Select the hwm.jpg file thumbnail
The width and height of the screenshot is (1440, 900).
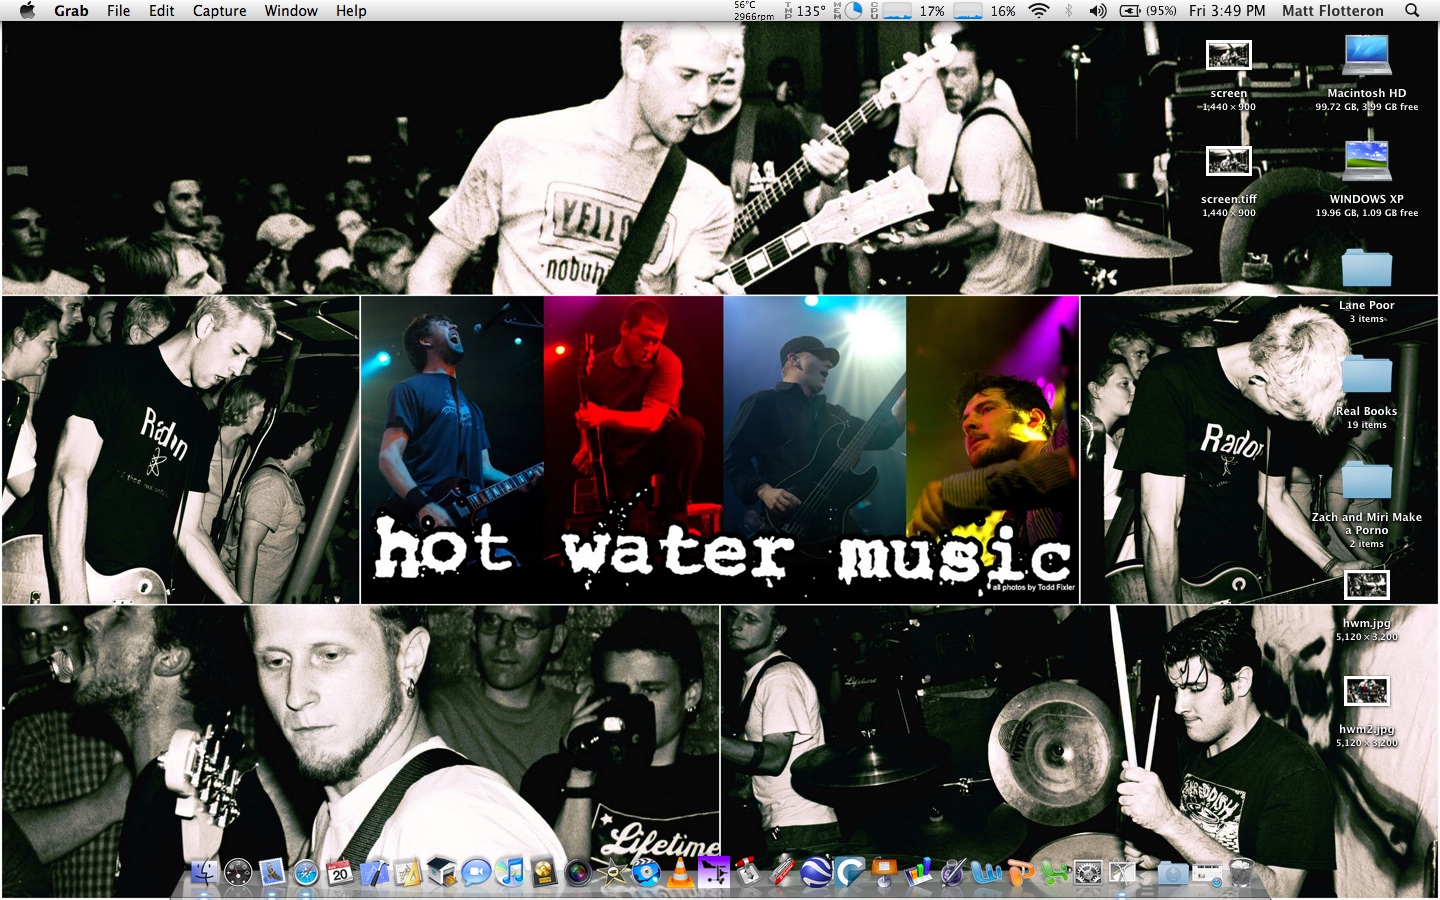(x=1366, y=584)
